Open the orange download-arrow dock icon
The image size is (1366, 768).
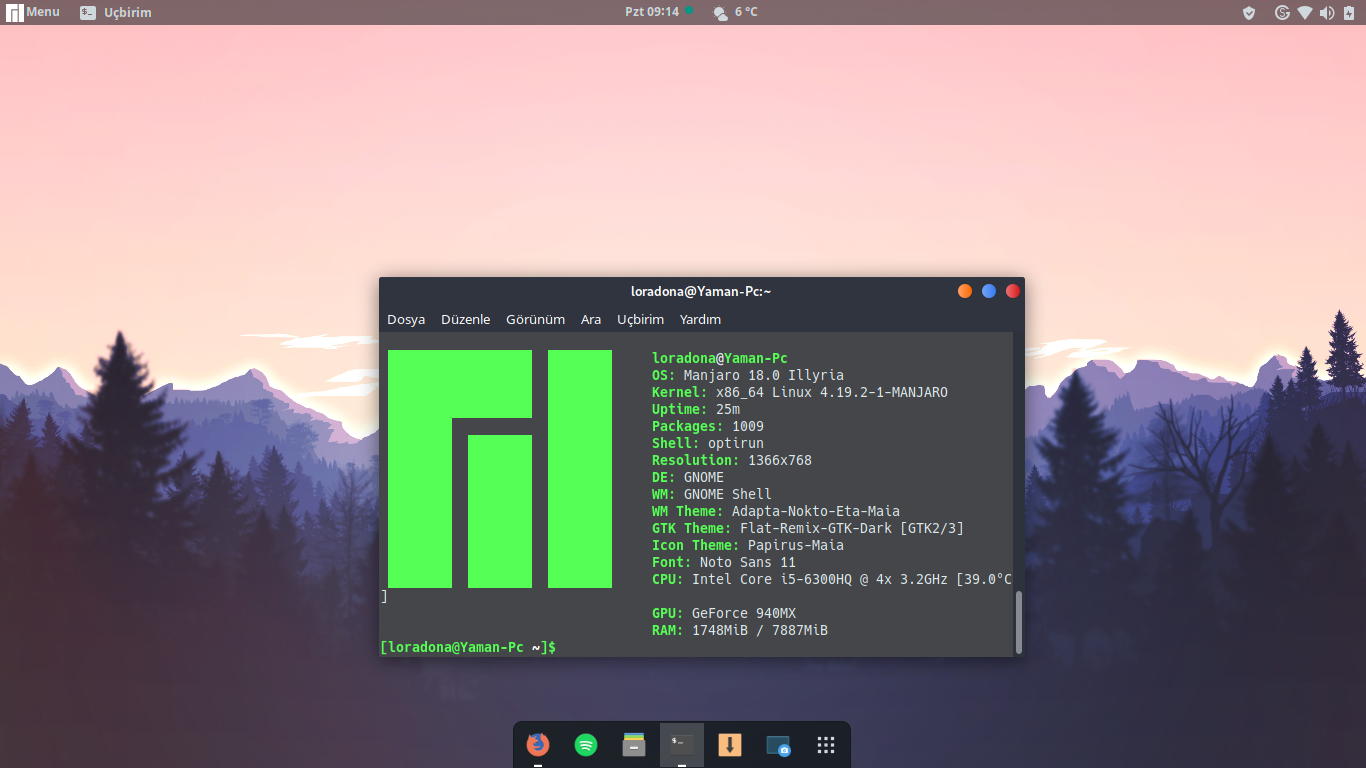click(x=730, y=745)
